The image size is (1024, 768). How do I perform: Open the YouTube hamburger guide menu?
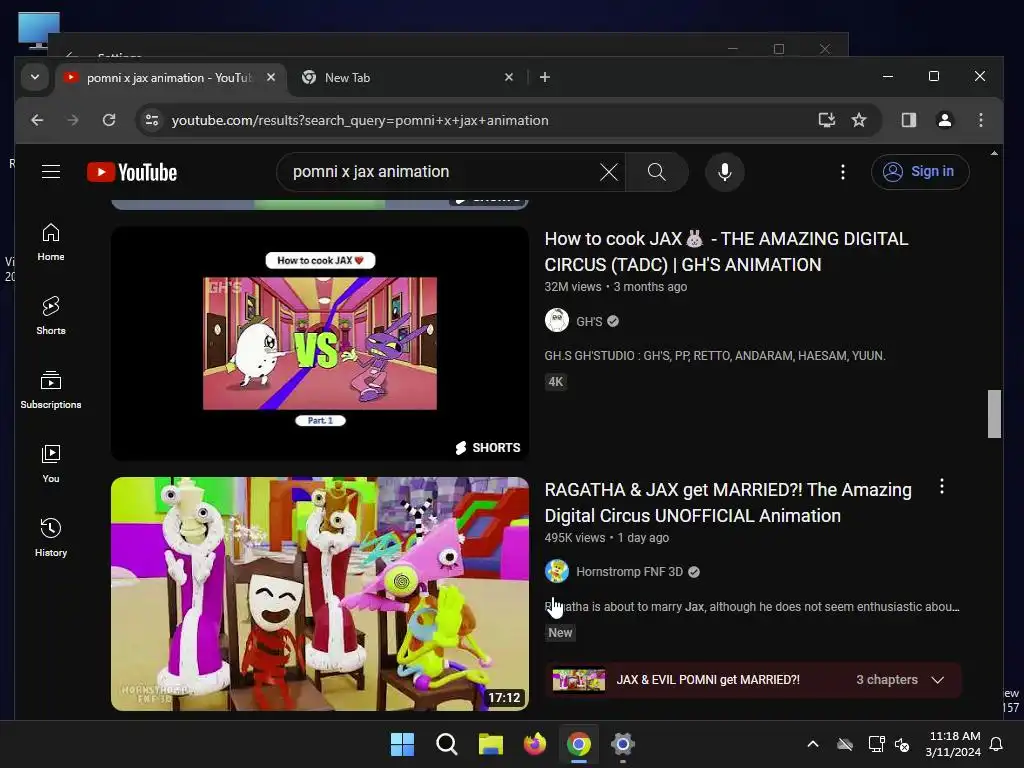pyautogui.click(x=51, y=172)
